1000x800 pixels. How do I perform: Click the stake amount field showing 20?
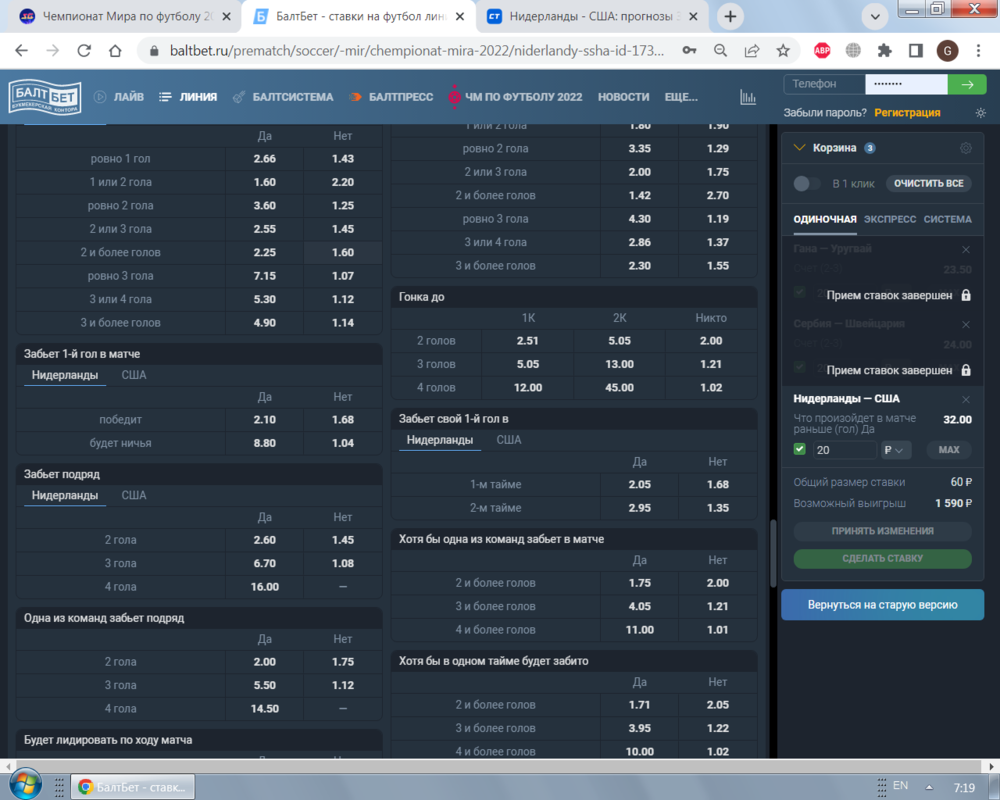(x=844, y=450)
